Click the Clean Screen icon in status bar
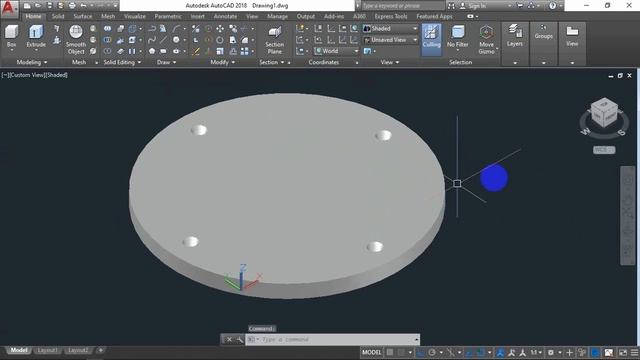This screenshot has width=640, height=360. point(623,352)
